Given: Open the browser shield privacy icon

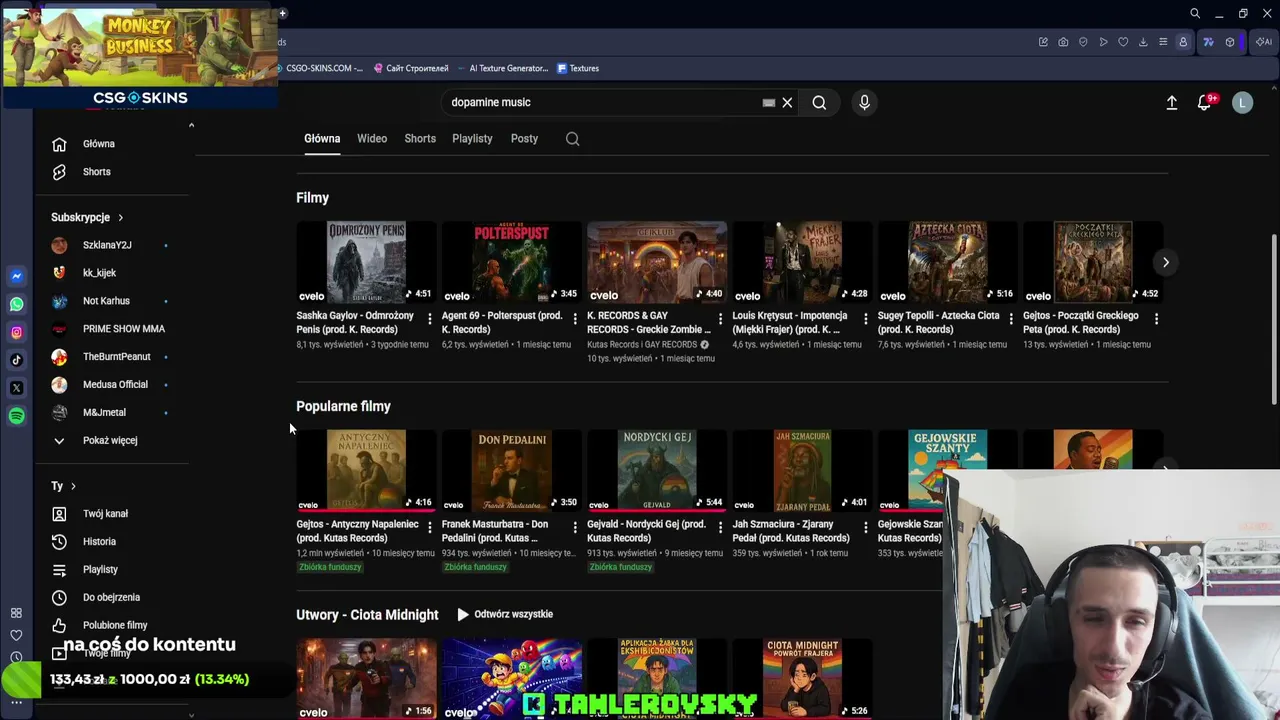Looking at the screenshot, I should click(1083, 42).
